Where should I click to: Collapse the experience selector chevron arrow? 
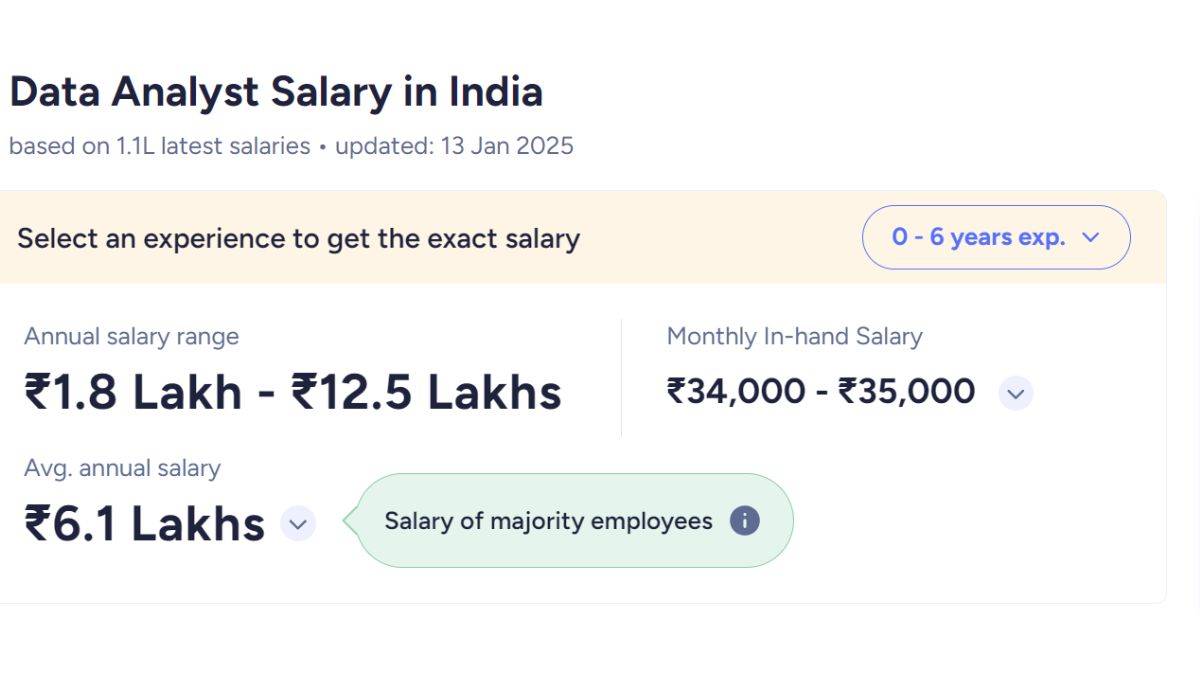[1092, 237]
